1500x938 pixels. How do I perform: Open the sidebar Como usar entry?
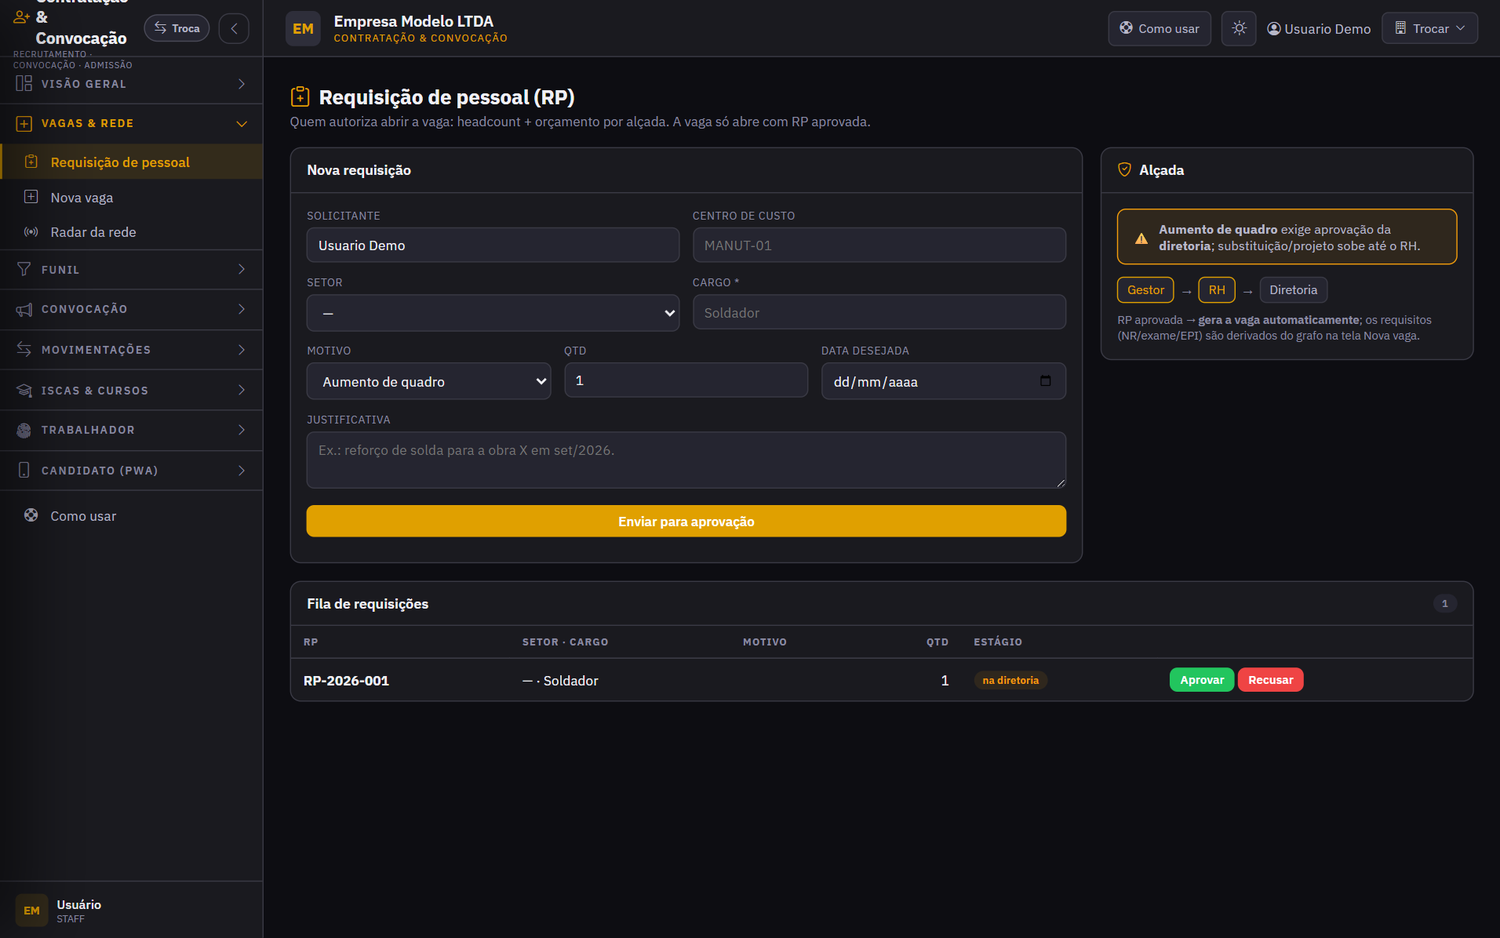click(x=131, y=516)
